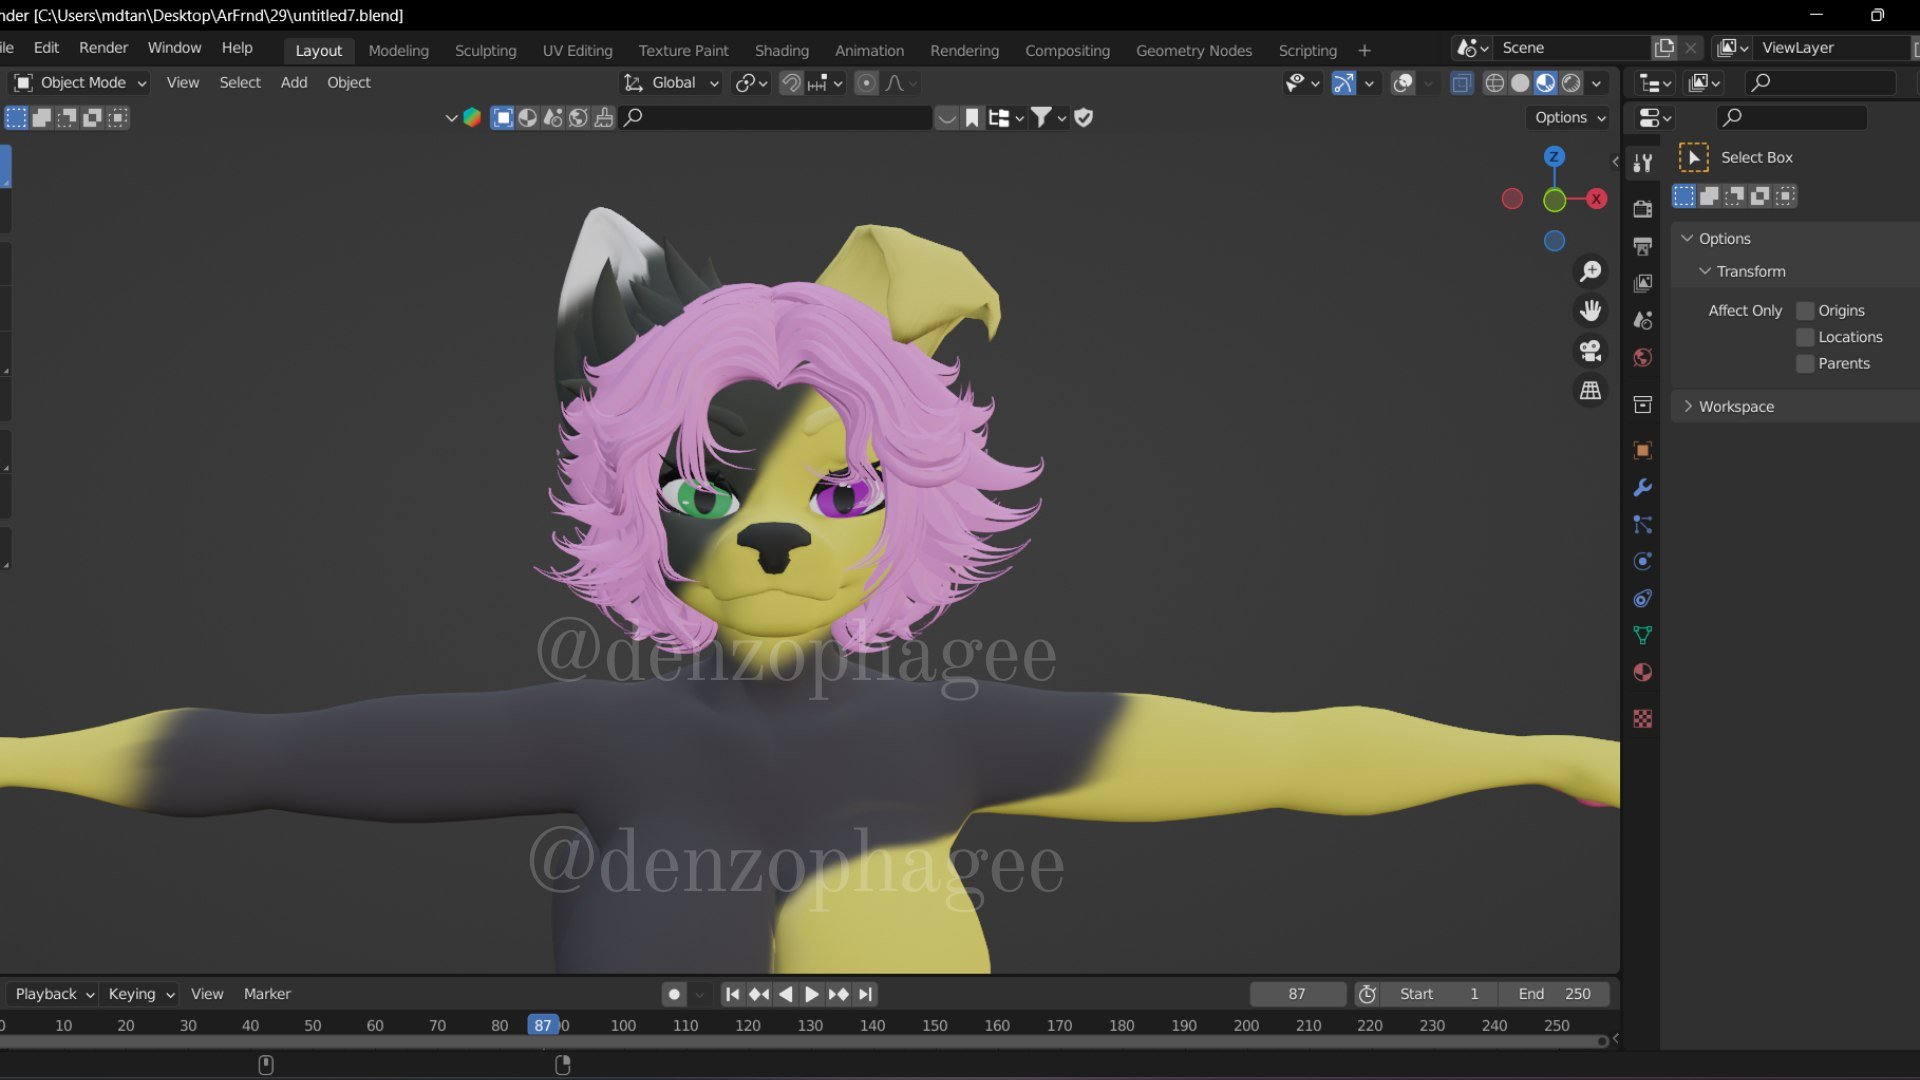Click frame 150 on the timeline
The height and width of the screenshot is (1080, 1920).
coord(935,1026)
